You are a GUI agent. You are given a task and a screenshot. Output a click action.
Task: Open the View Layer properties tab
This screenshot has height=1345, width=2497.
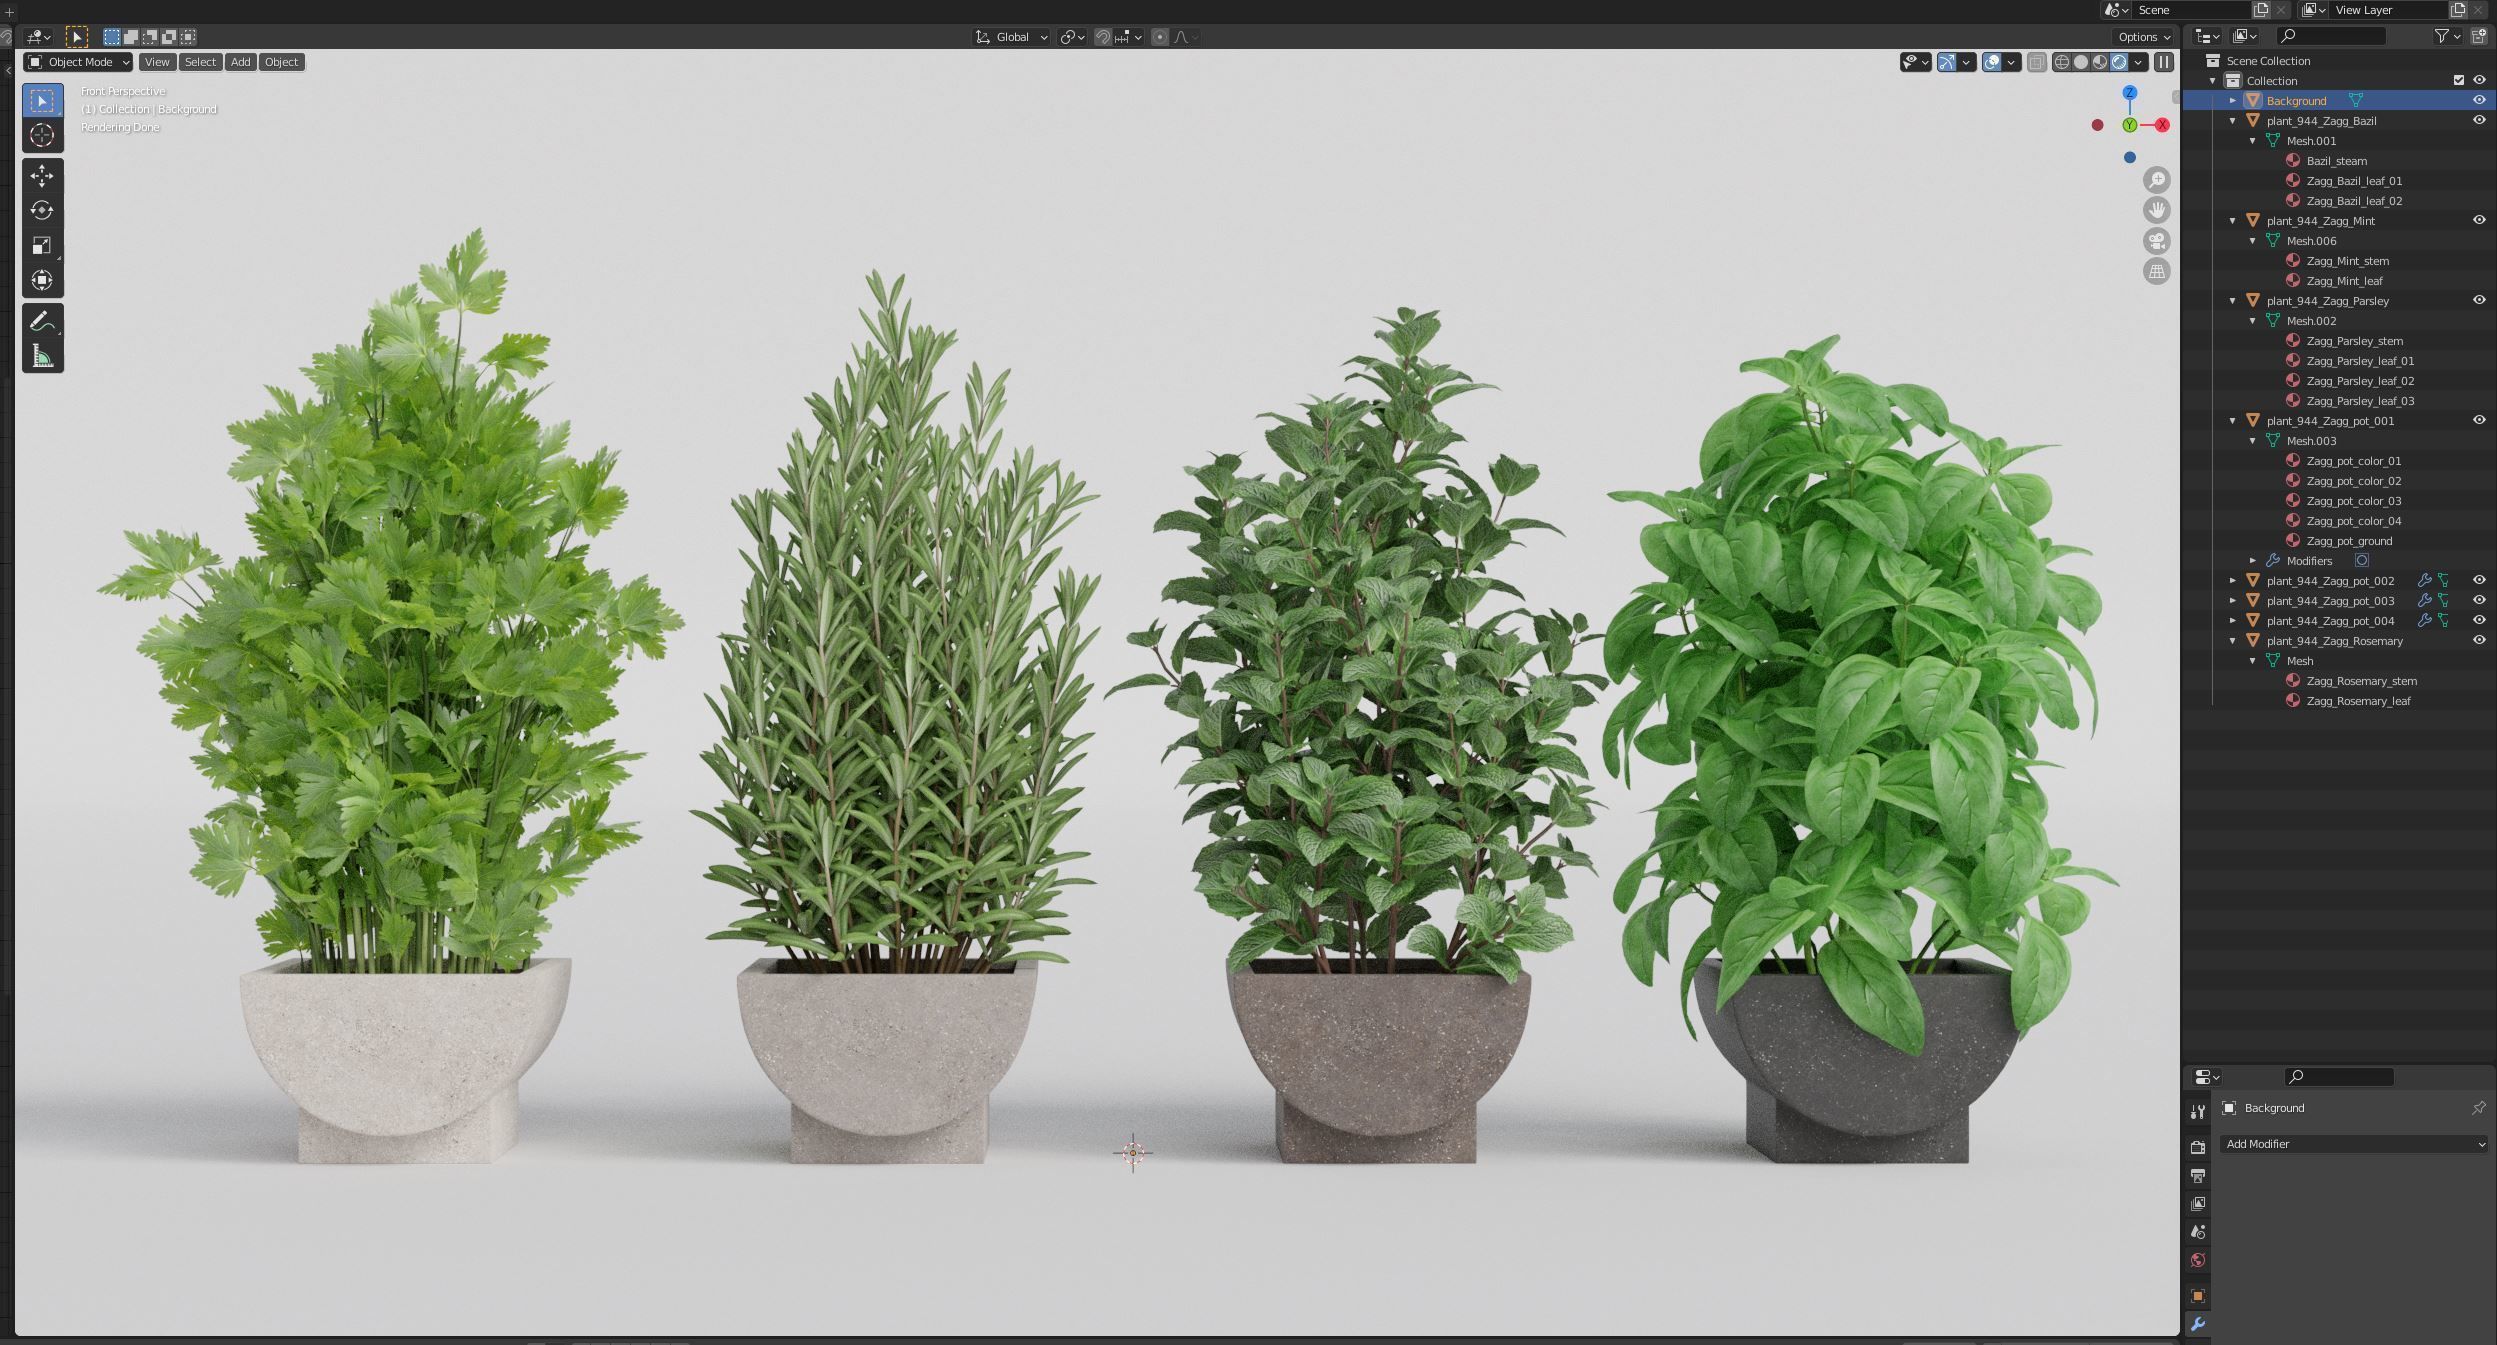point(2198,1204)
